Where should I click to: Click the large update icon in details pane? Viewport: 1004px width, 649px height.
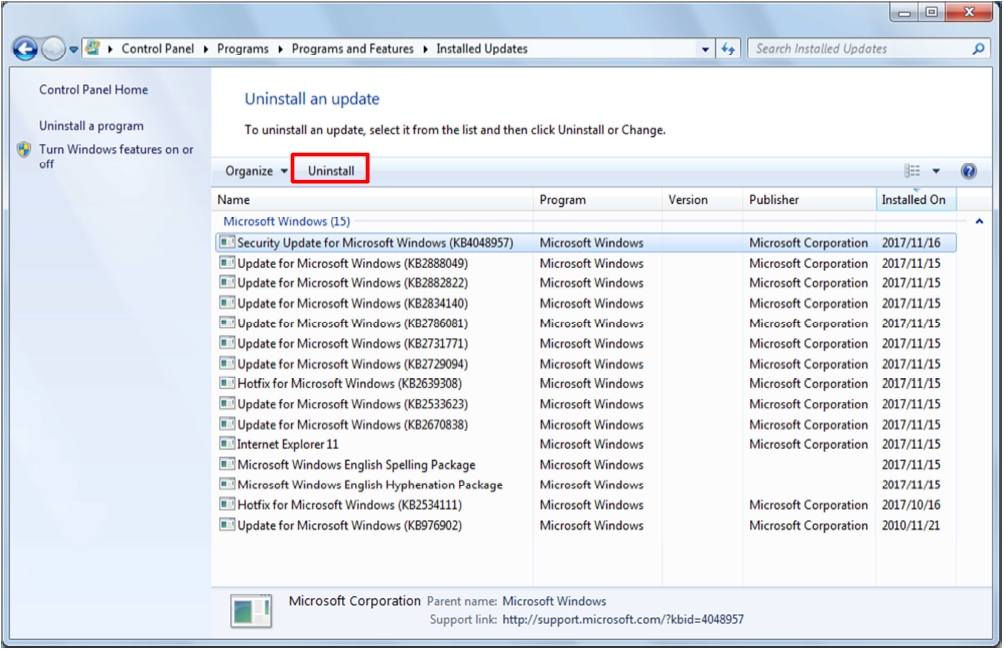click(251, 611)
